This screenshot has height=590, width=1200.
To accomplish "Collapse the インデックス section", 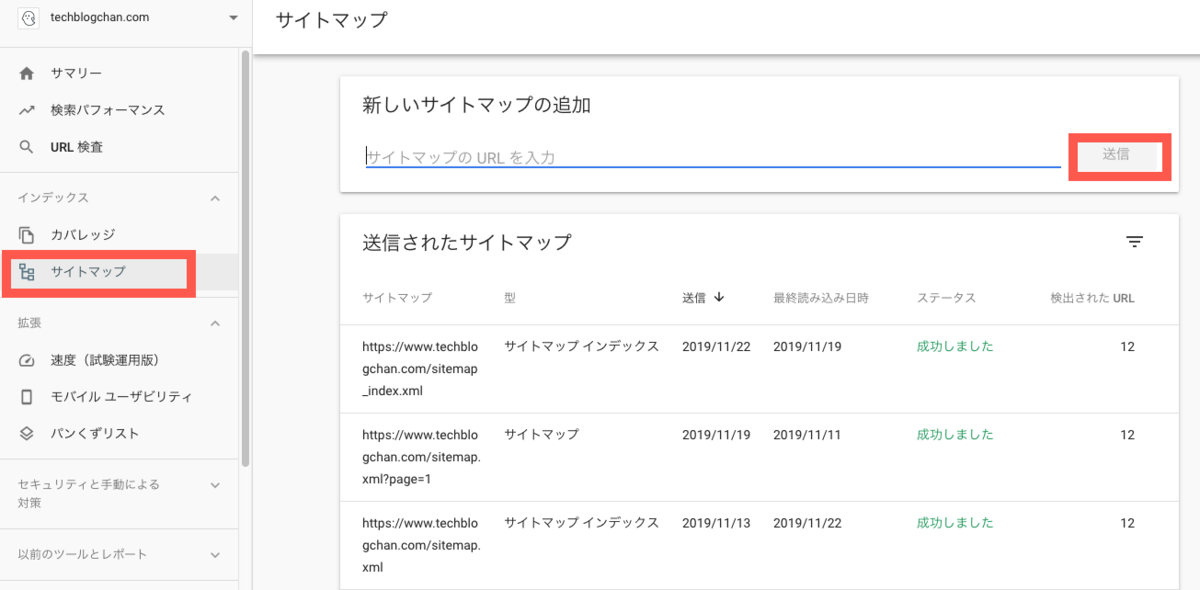I will pyautogui.click(x=214, y=198).
